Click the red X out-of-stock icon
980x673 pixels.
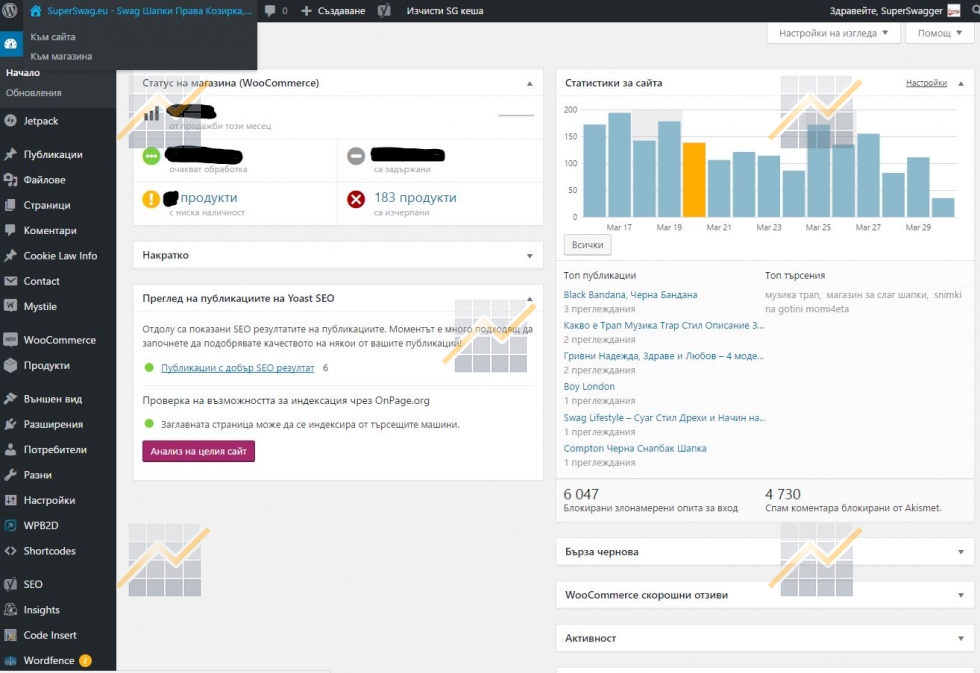356,199
